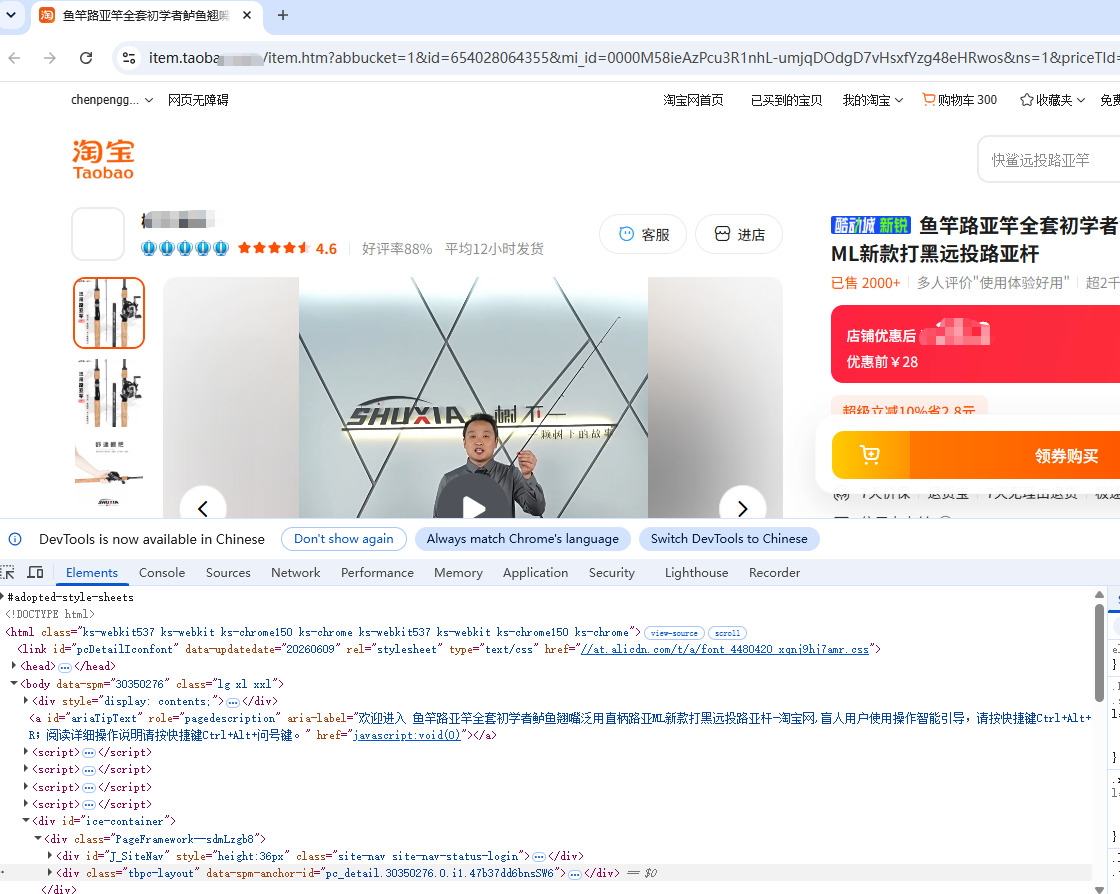
Task: Go to 淘宝网首页
Action: pos(693,100)
